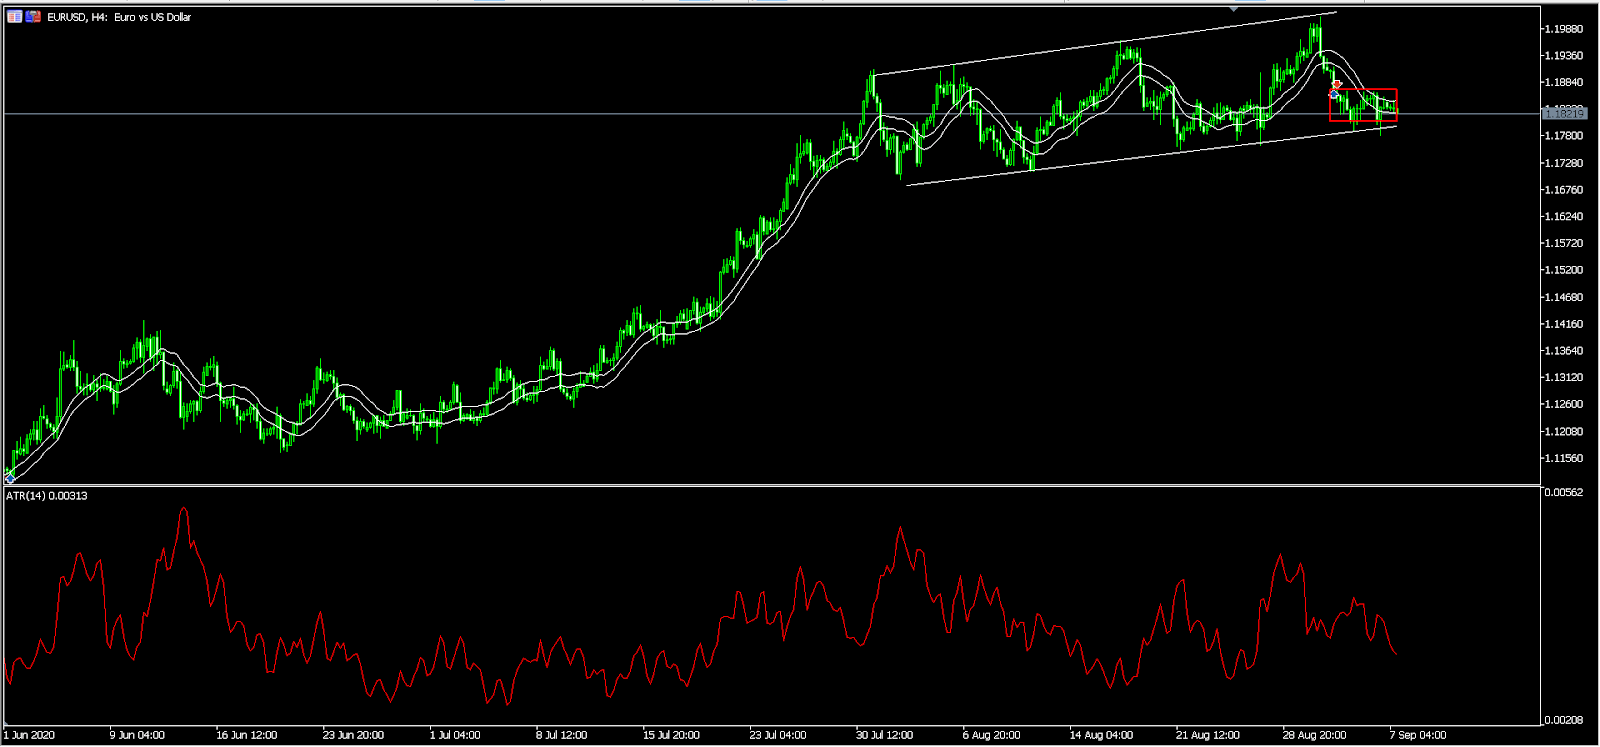This screenshot has width=1600, height=747.
Task: Select the upper channel trendline
Action: coord(1100,44)
